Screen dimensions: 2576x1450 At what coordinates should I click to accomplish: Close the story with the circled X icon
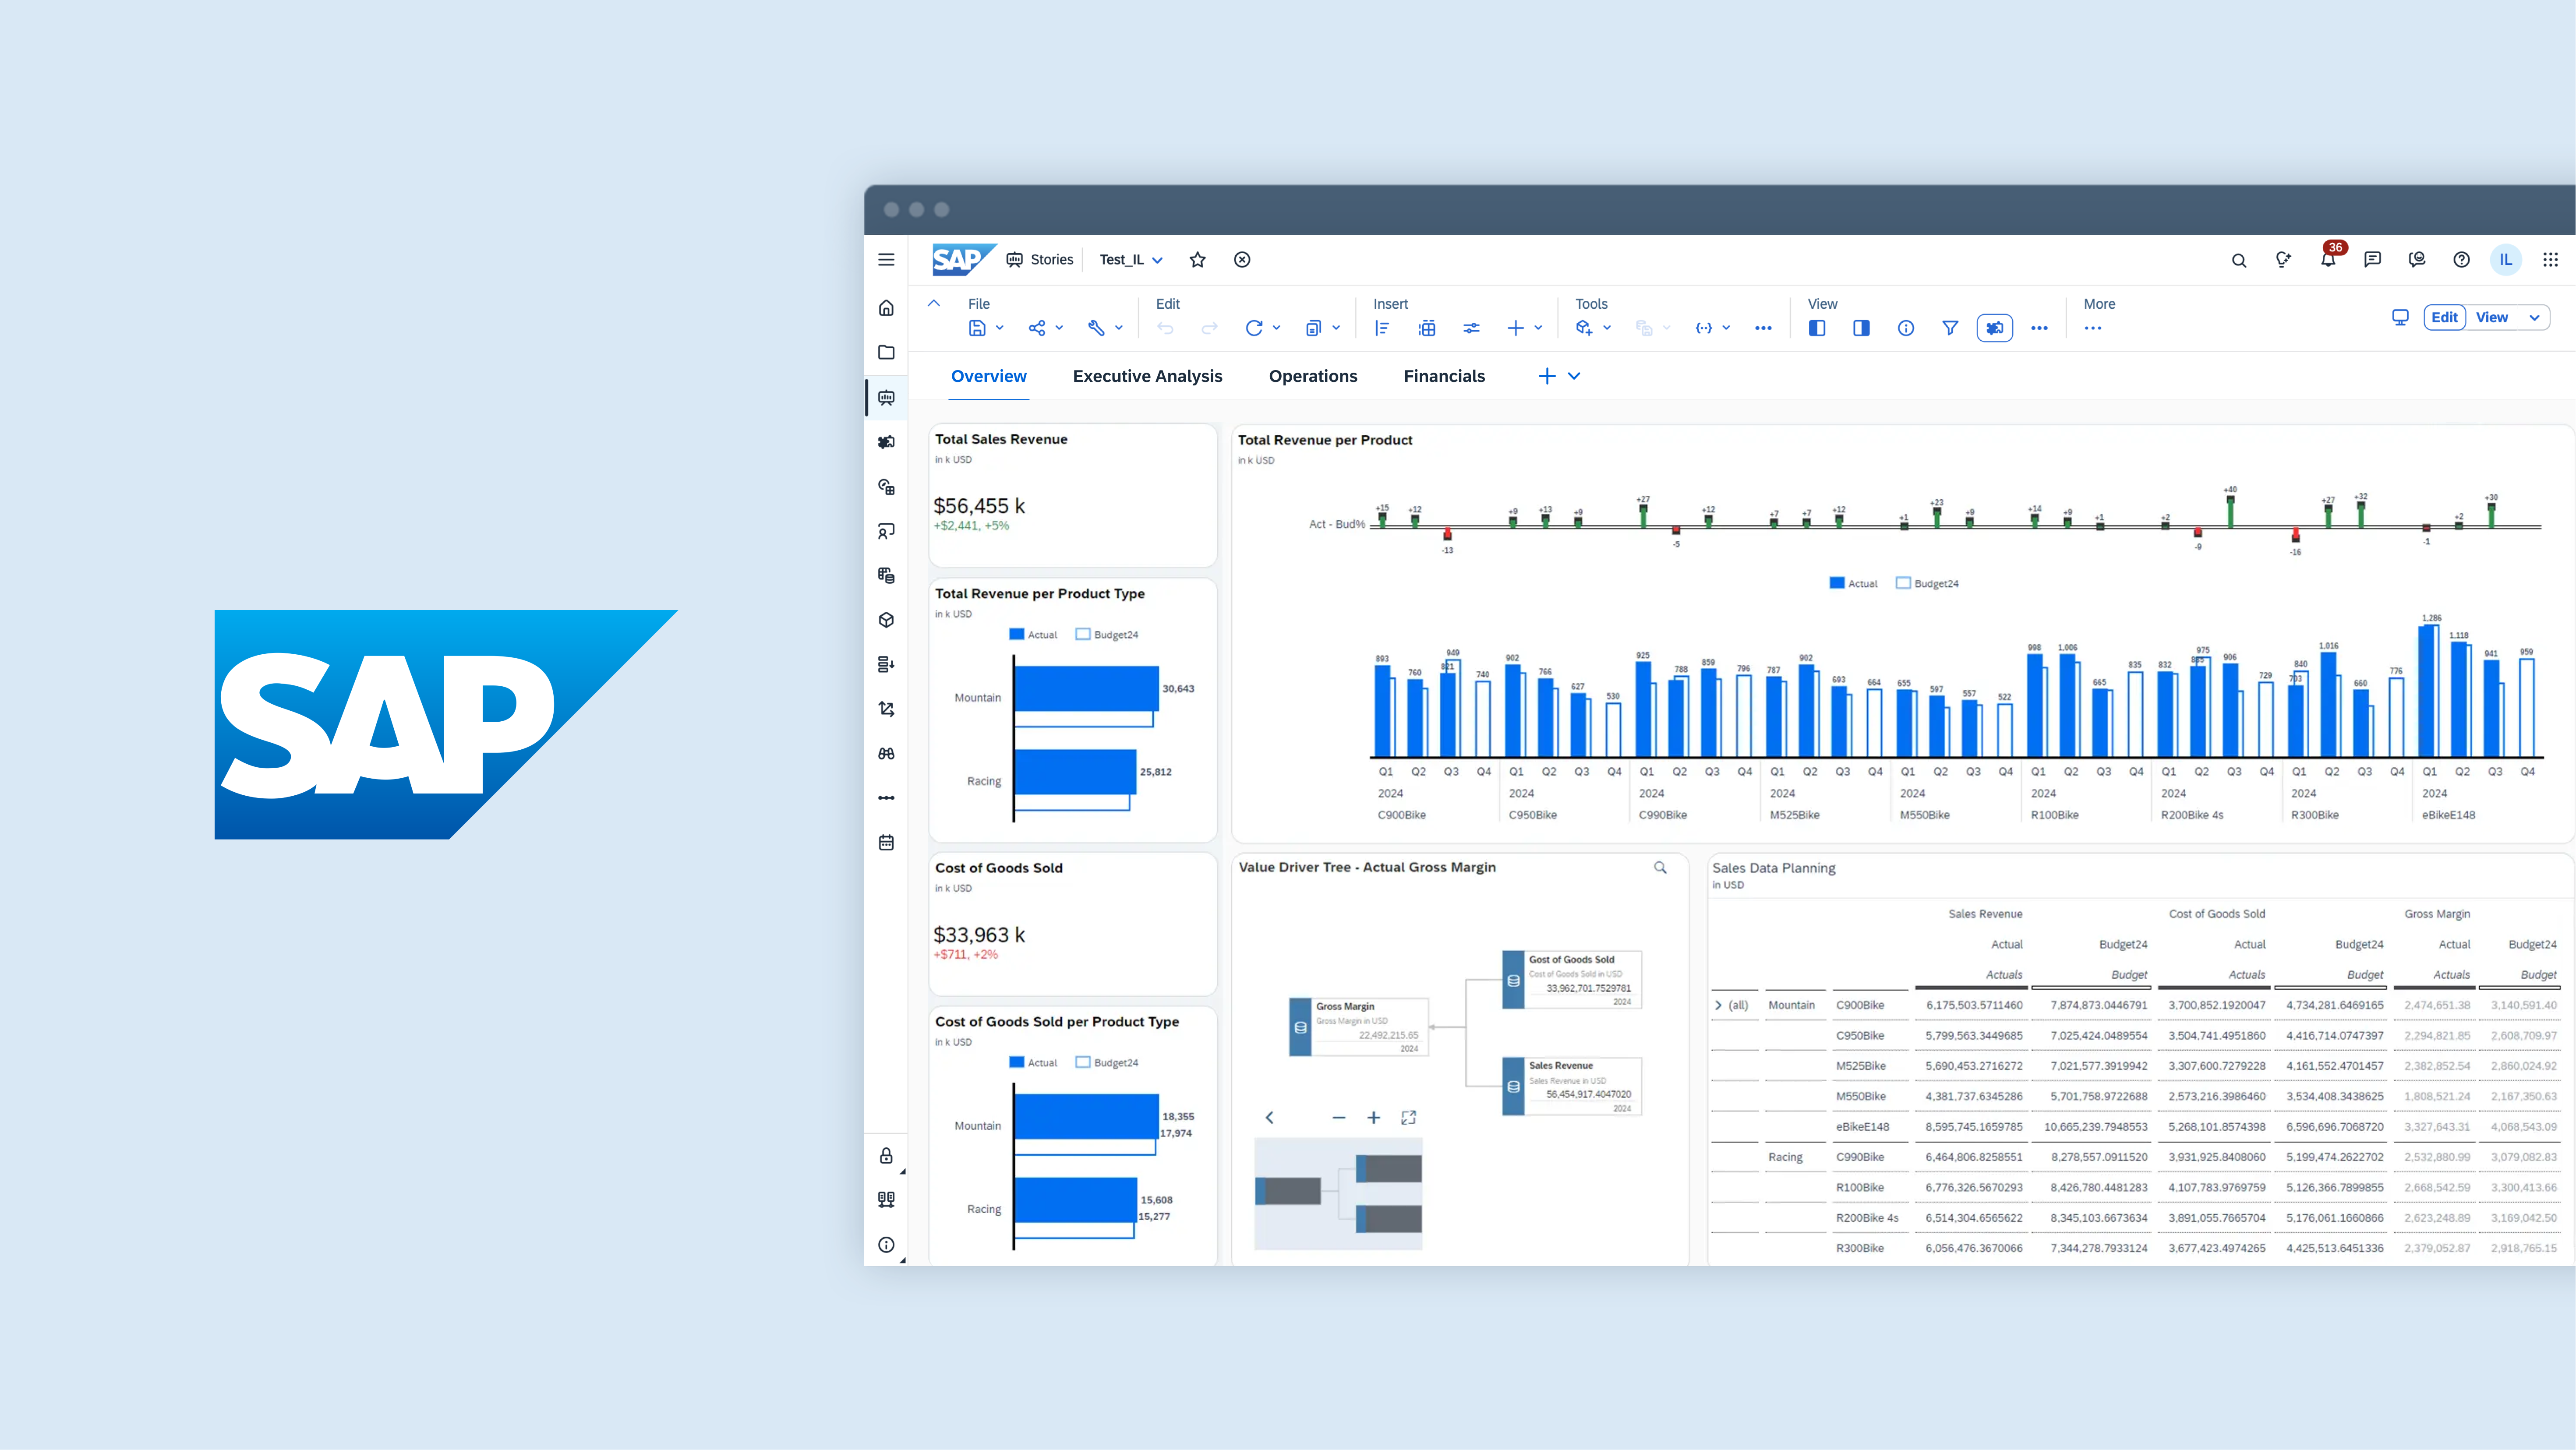[x=1242, y=260]
